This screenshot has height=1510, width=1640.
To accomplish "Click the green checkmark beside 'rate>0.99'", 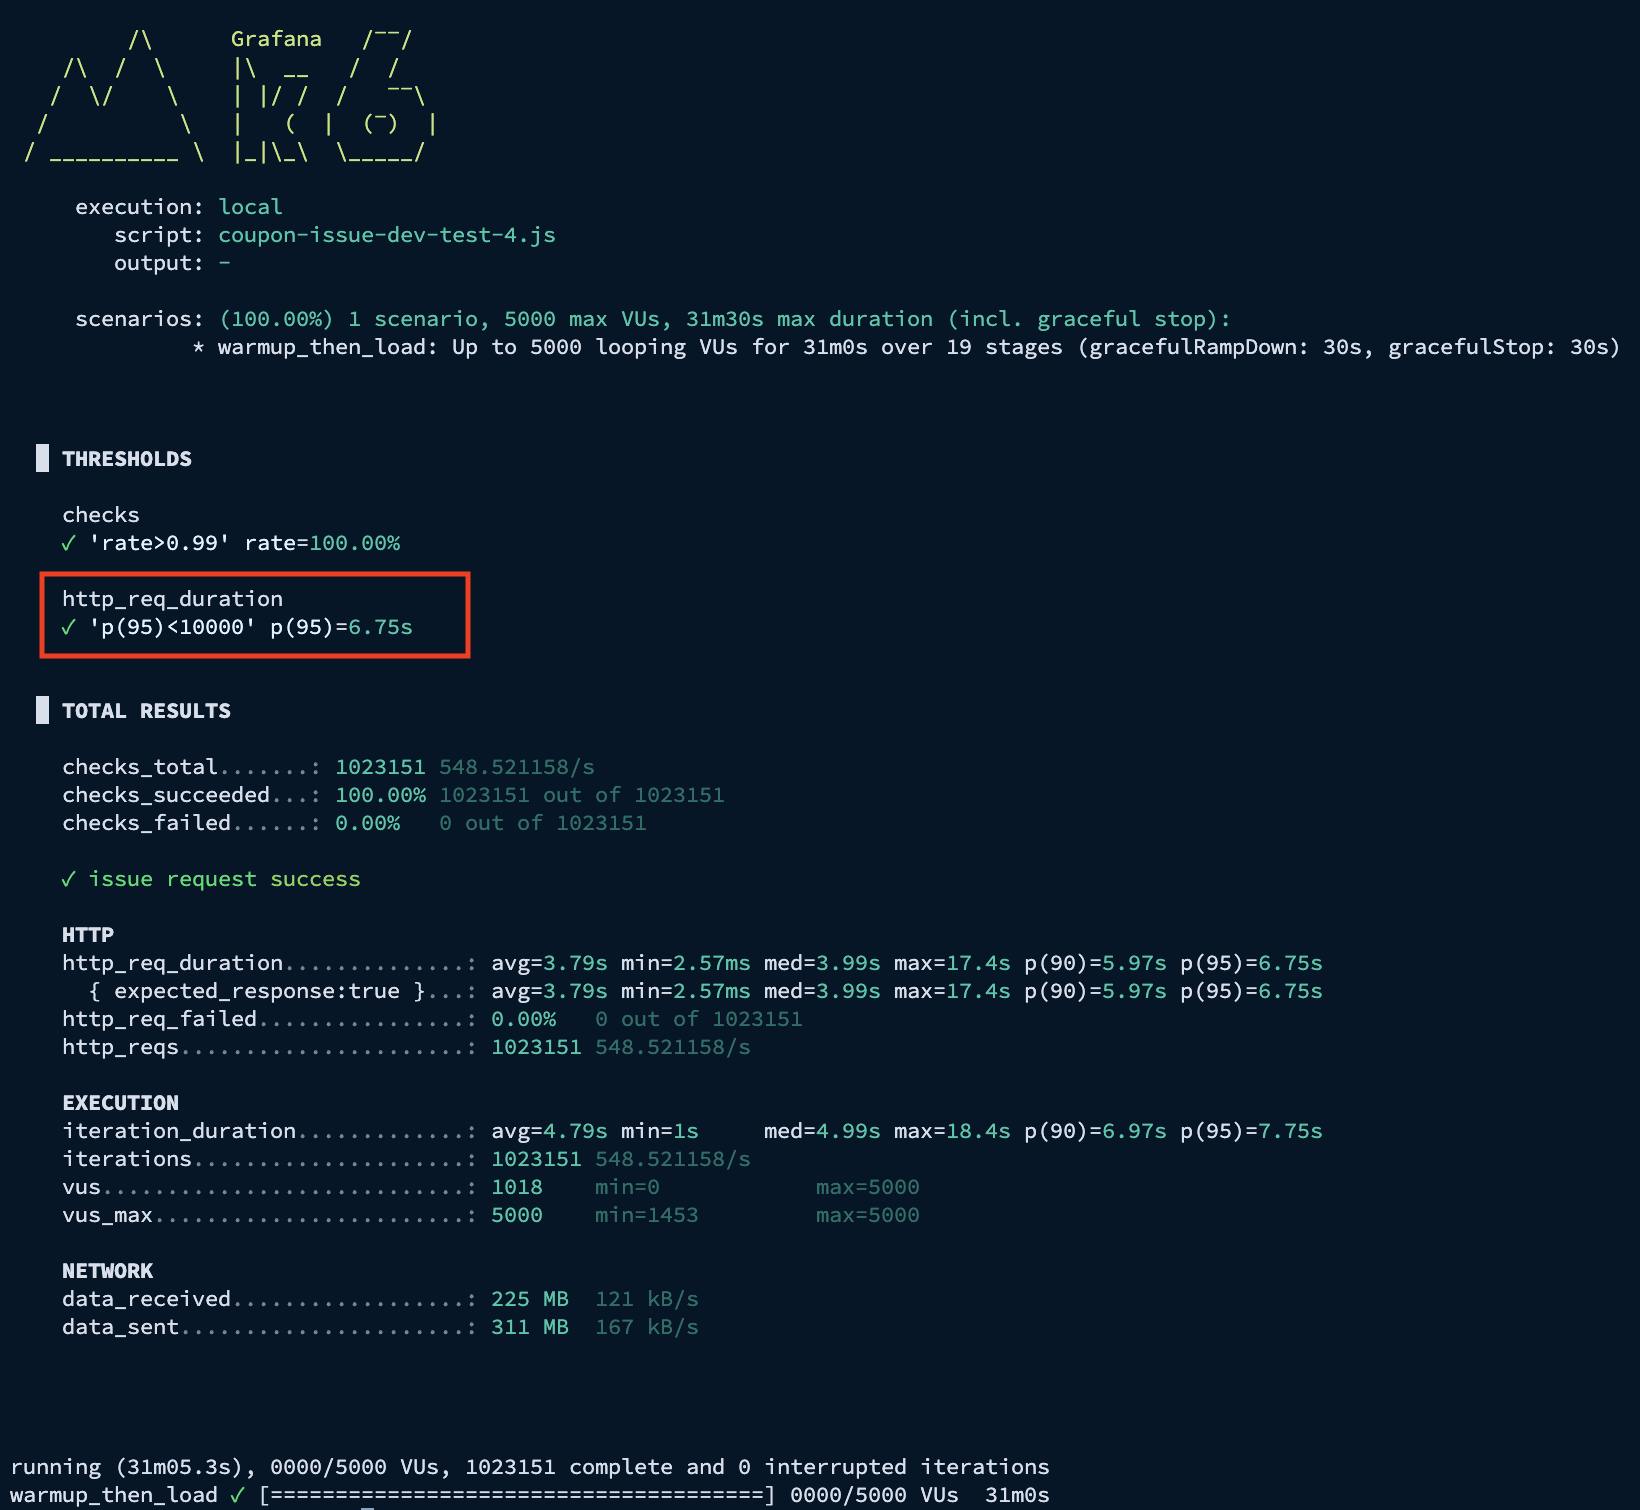I will (68, 543).
